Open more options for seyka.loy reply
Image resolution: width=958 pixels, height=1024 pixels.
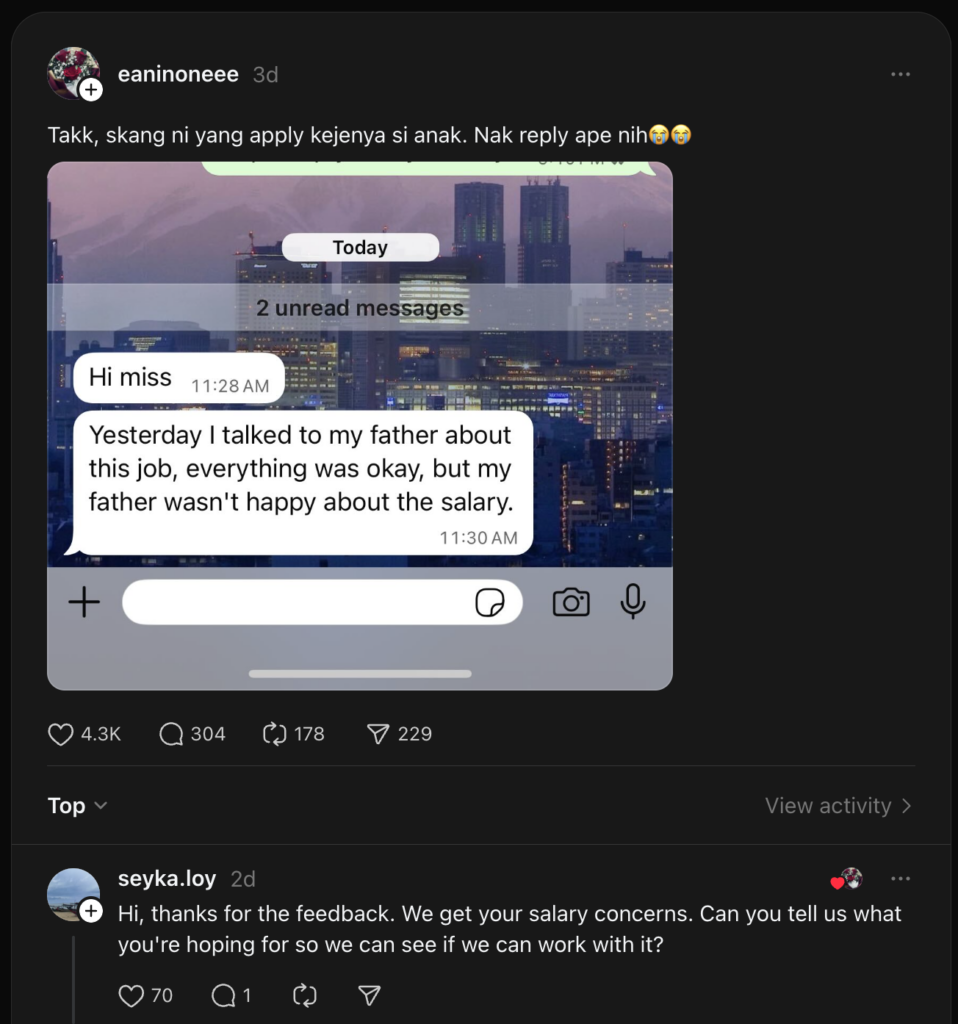click(900, 879)
